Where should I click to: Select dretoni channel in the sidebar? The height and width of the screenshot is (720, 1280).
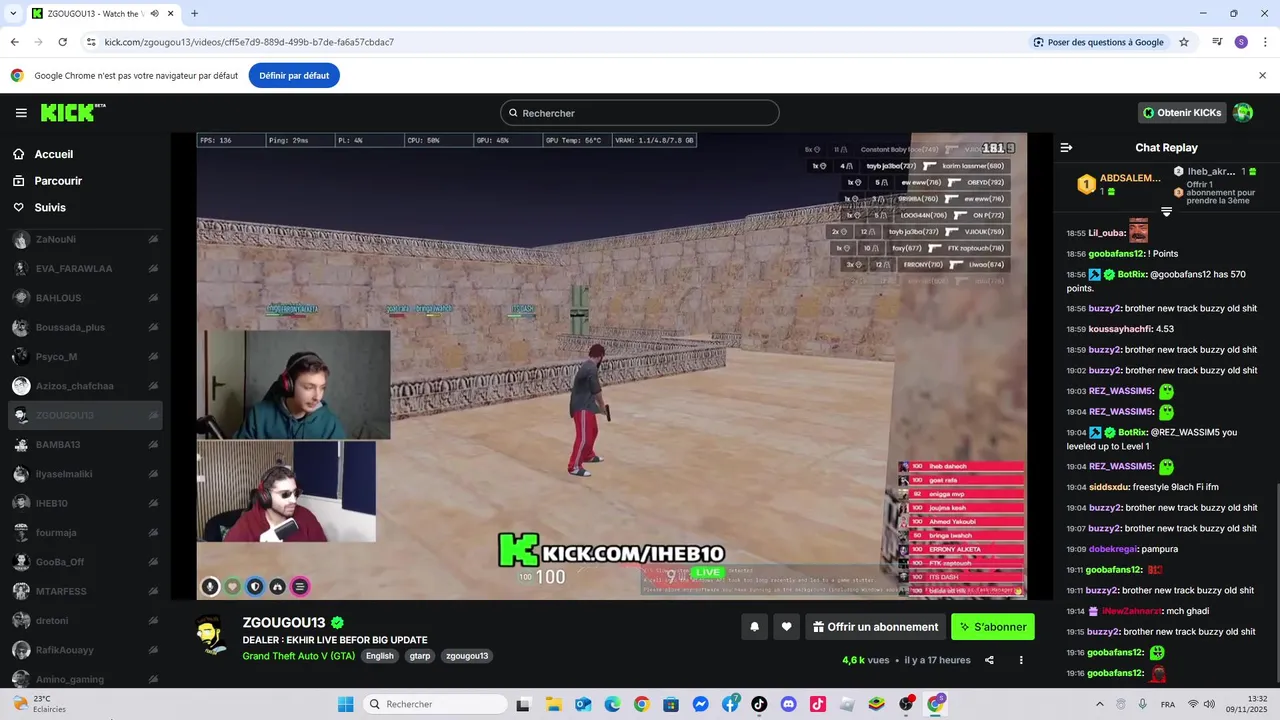pyautogui.click(x=85, y=621)
